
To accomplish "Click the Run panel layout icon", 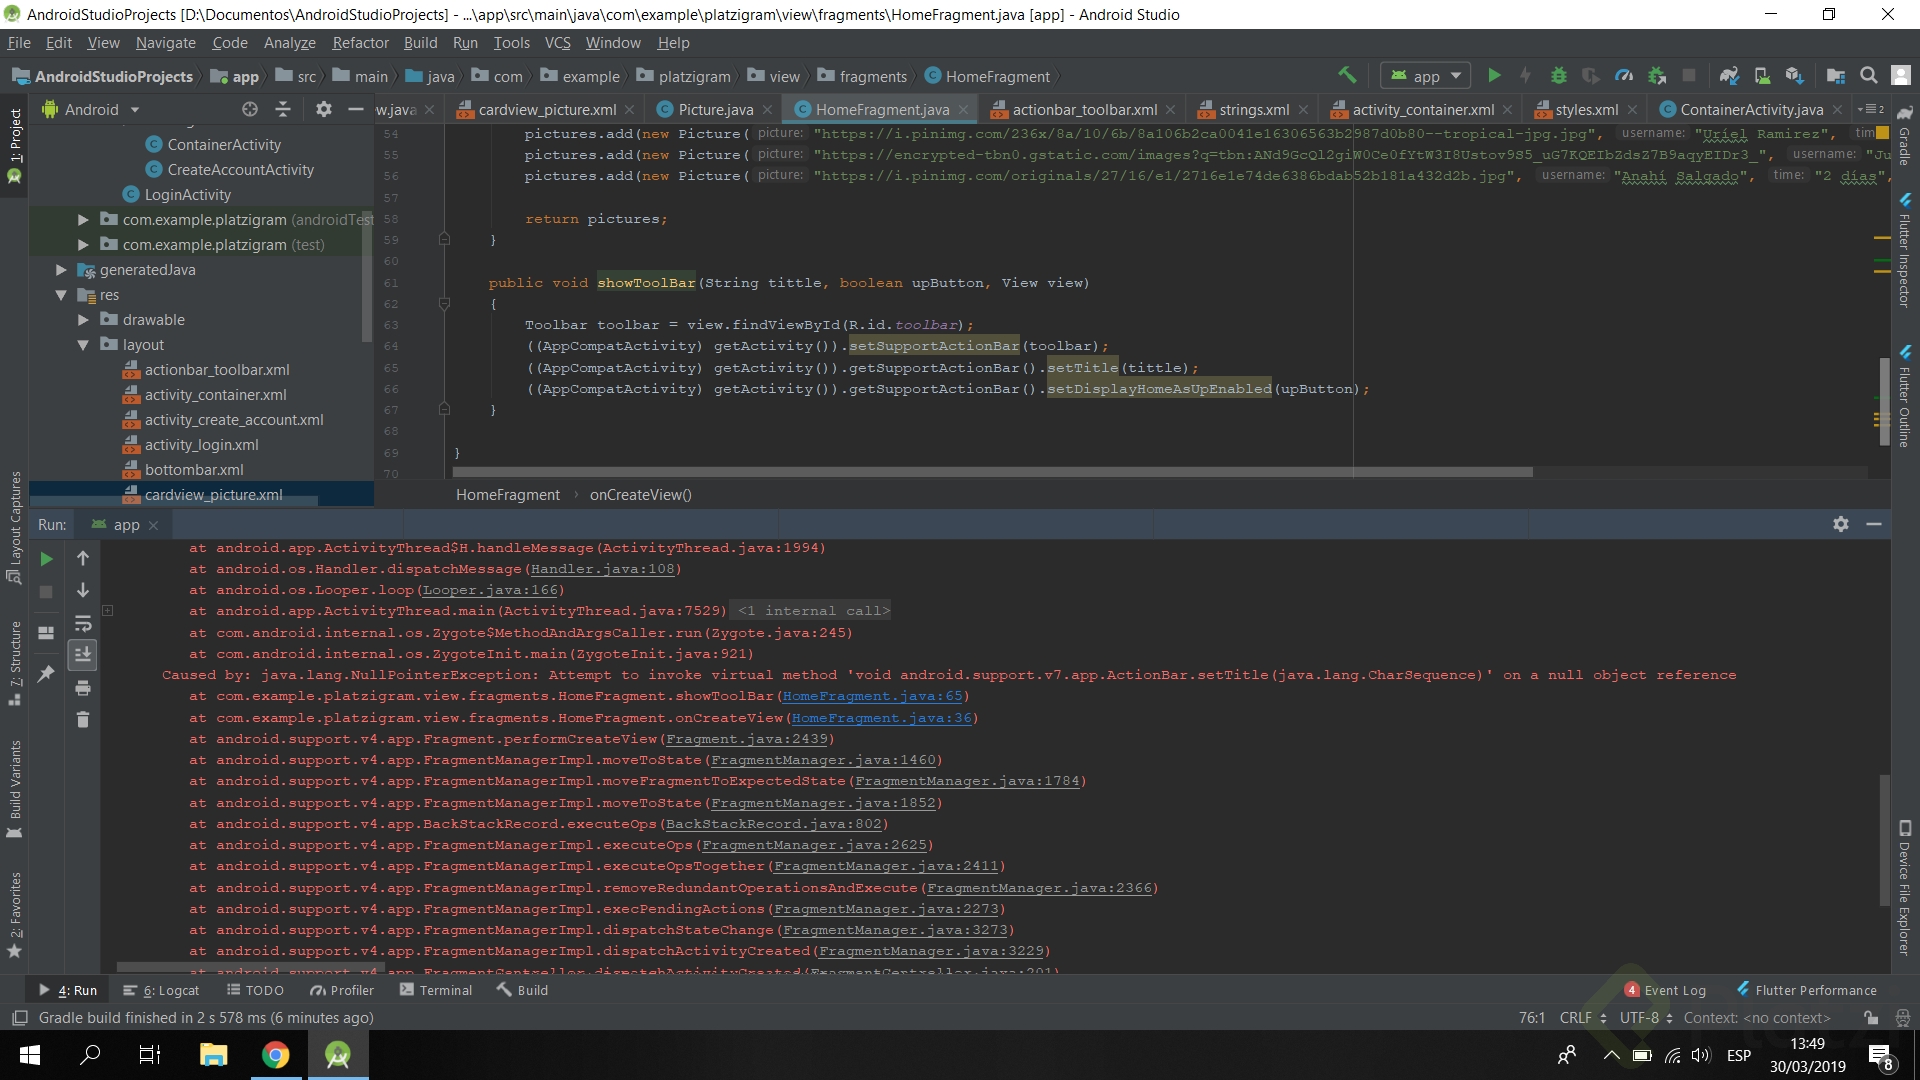I will tap(46, 632).
